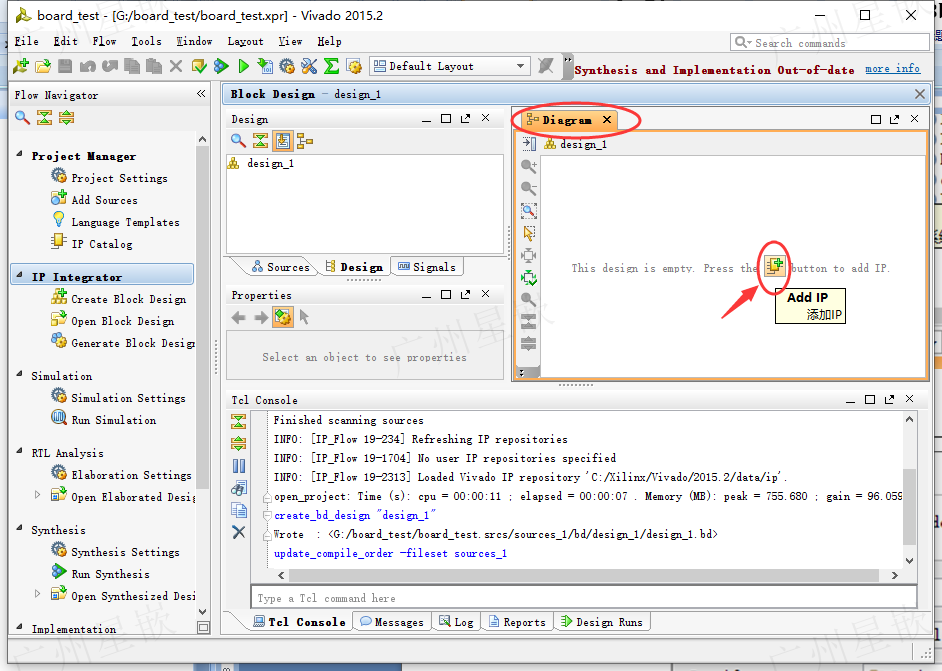Image resolution: width=942 pixels, height=671 pixels.
Task: Click the Tcl command input field
Action: (583, 598)
